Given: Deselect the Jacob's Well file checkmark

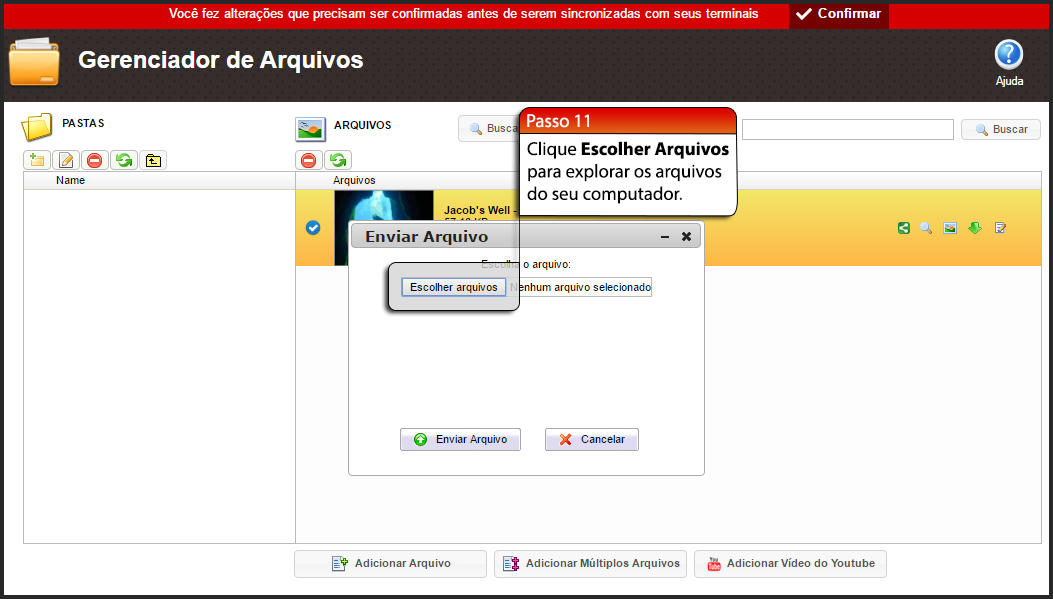Looking at the screenshot, I should tap(313, 228).
